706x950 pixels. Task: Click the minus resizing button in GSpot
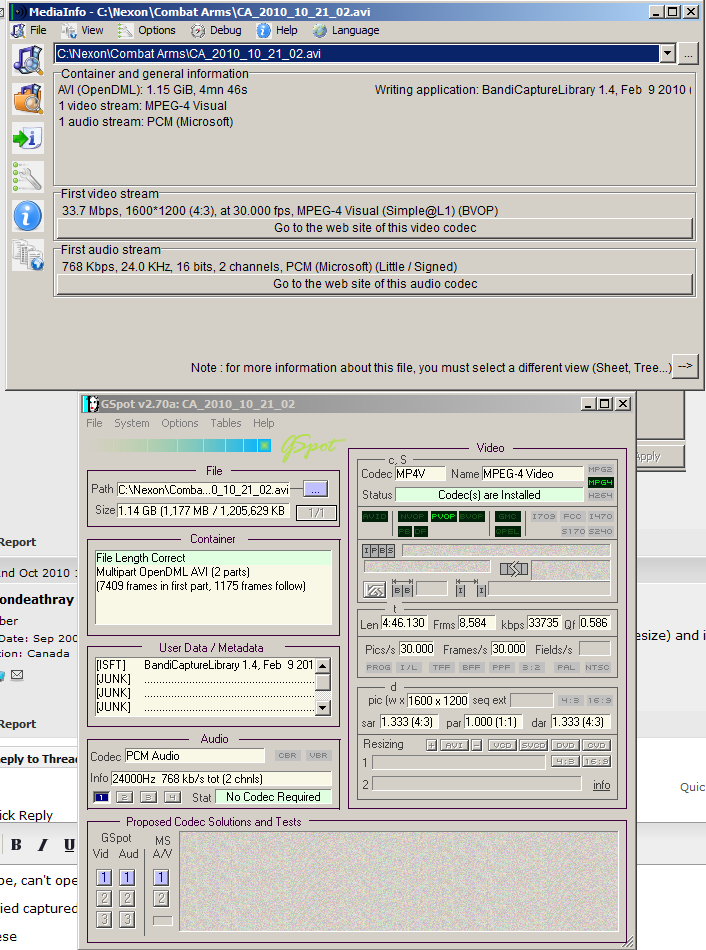477,745
